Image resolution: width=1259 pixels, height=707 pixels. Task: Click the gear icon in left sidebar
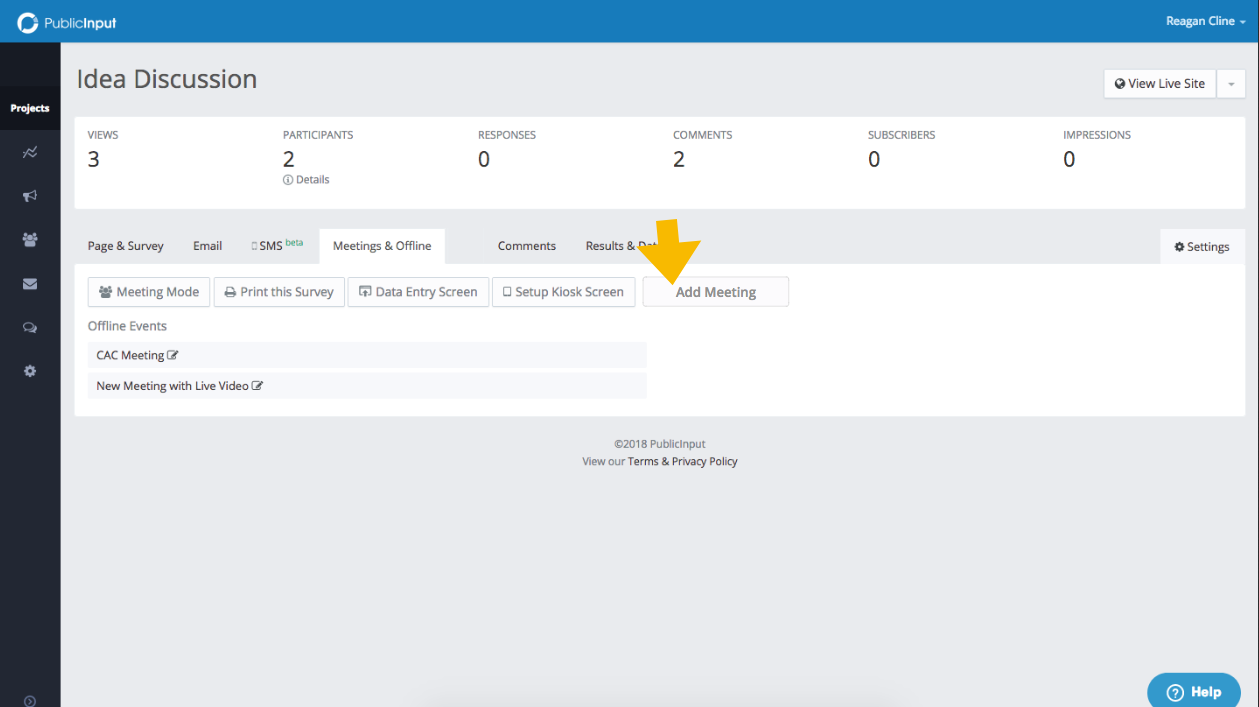[x=30, y=371]
